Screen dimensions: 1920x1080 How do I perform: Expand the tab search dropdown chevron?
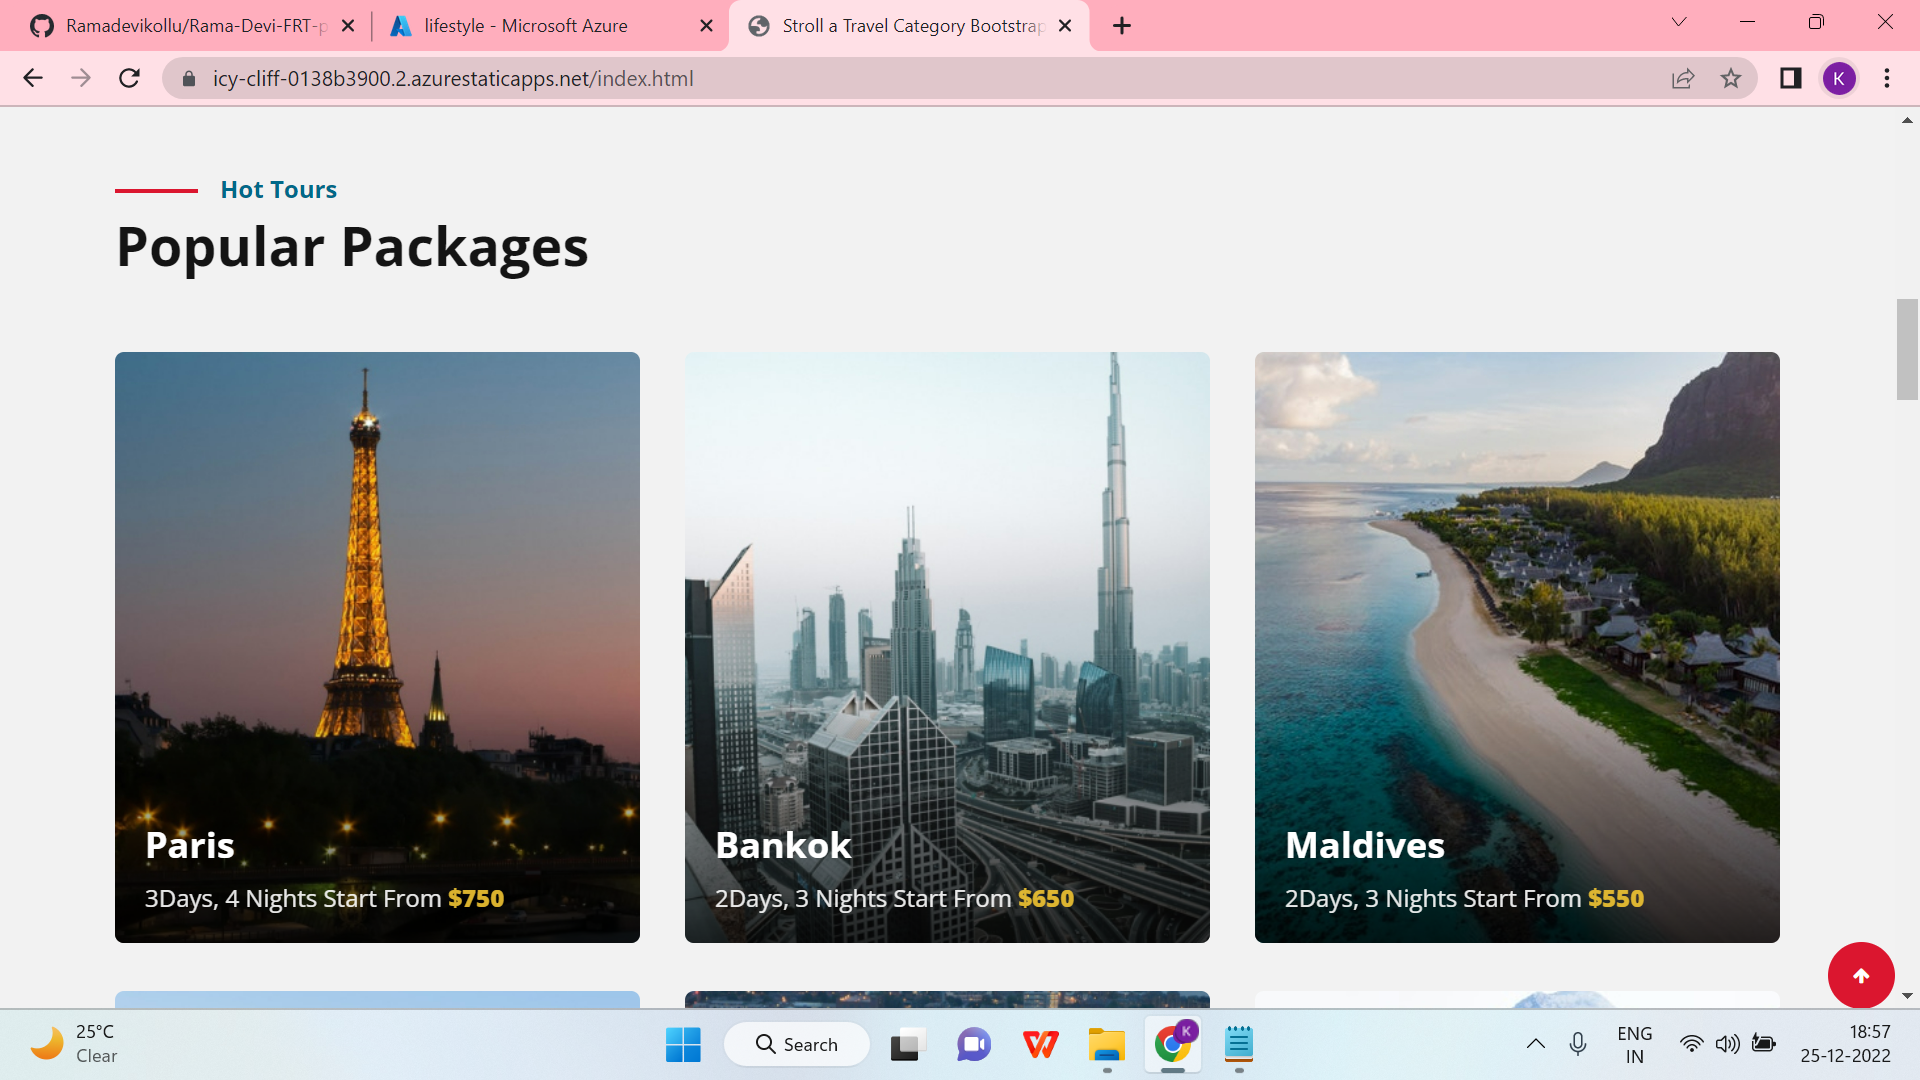click(1679, 22)
